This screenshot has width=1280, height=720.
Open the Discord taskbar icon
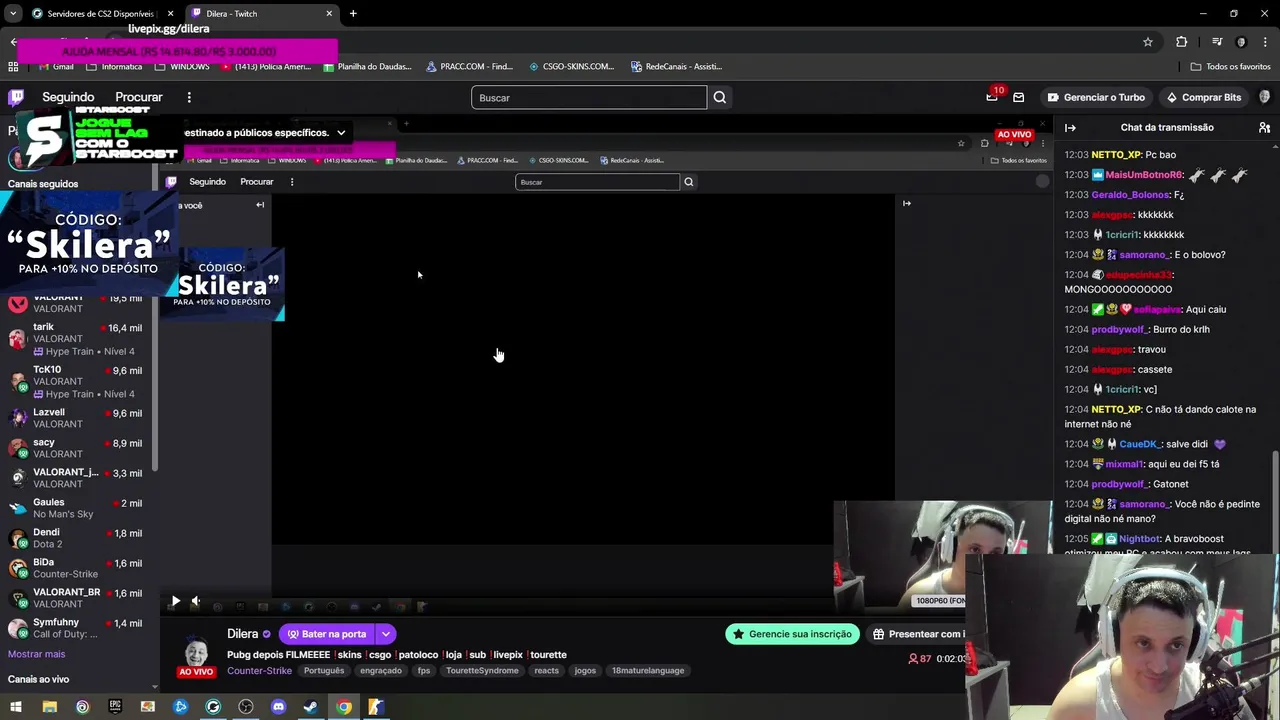(278, 707)
